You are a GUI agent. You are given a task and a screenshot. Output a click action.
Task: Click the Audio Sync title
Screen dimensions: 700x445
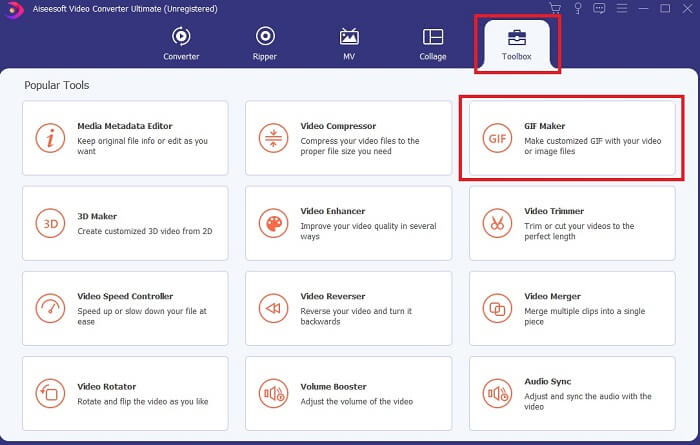[x=548, y=382]
